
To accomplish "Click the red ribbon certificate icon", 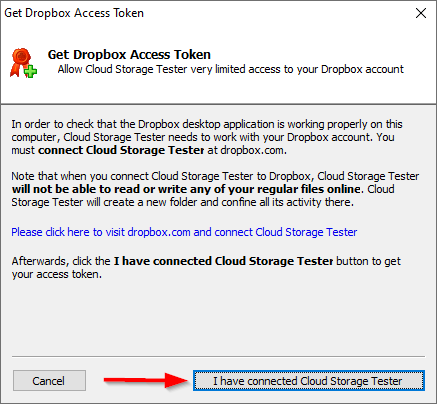I will [x=22, y=62].
